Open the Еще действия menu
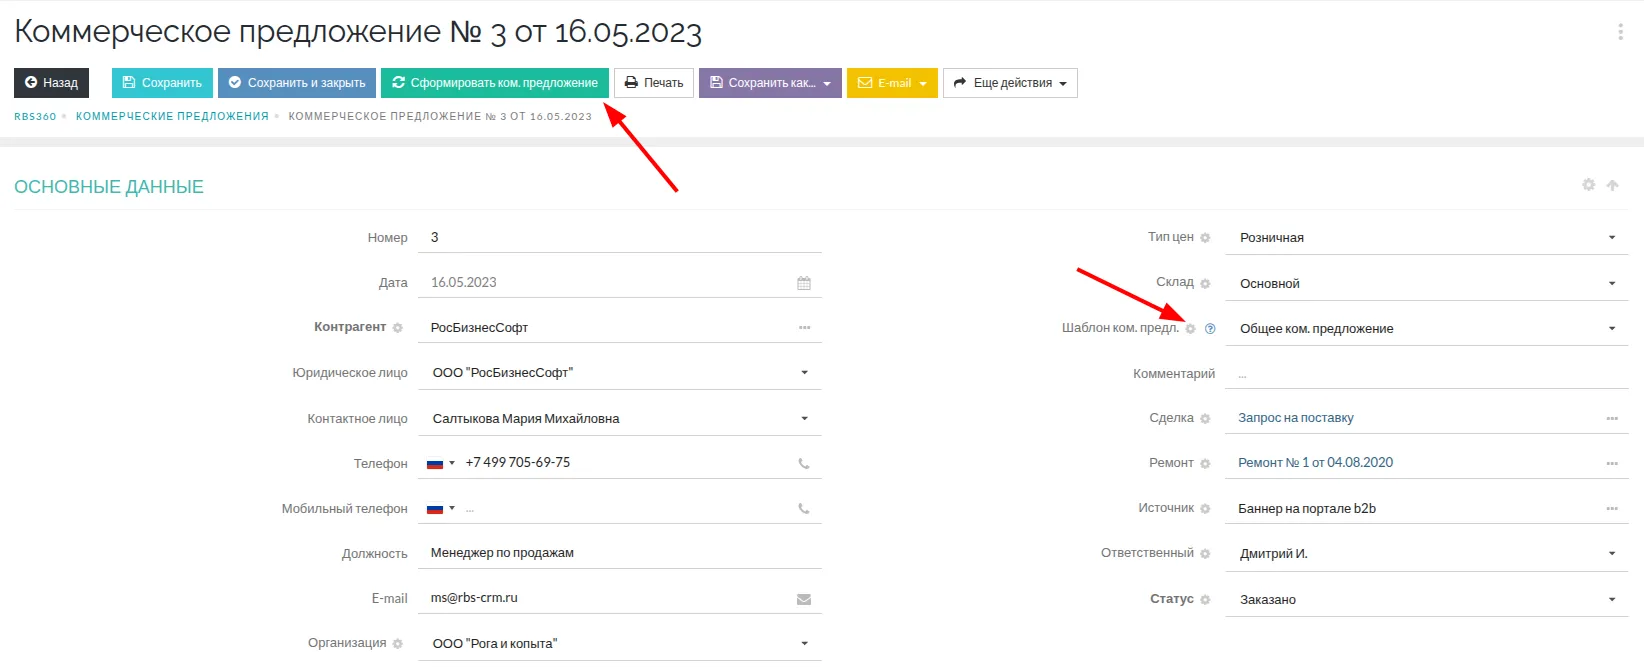This screenshot has height=667, width=1644. (1010, 83)
